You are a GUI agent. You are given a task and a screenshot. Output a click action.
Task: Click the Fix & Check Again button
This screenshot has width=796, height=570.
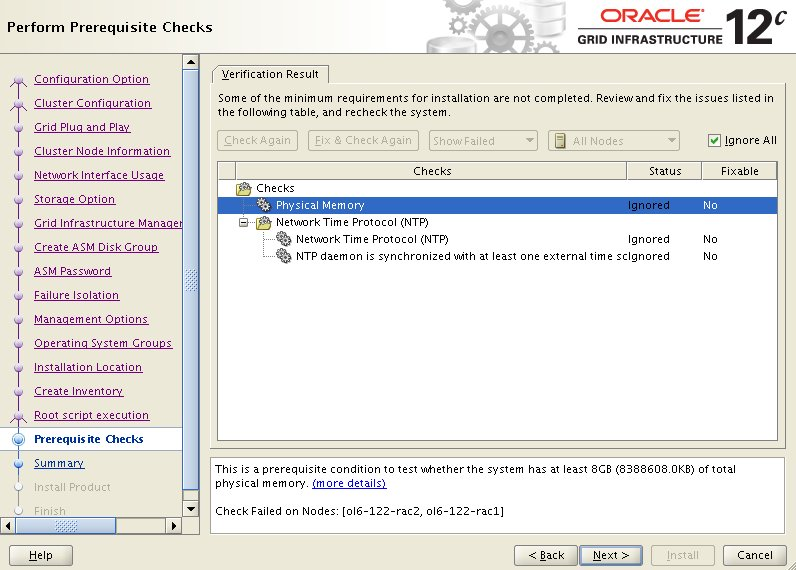[x=363, y=141]
